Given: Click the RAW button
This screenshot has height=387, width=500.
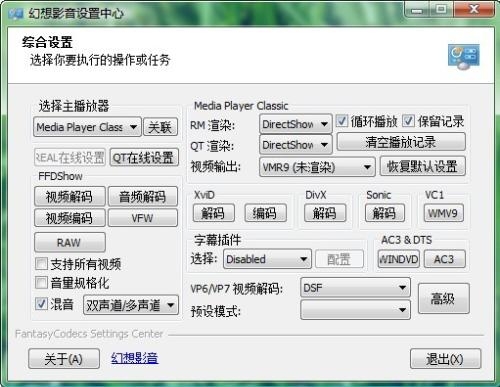Looking at the screenshot, I should click(x=70, y=242).
